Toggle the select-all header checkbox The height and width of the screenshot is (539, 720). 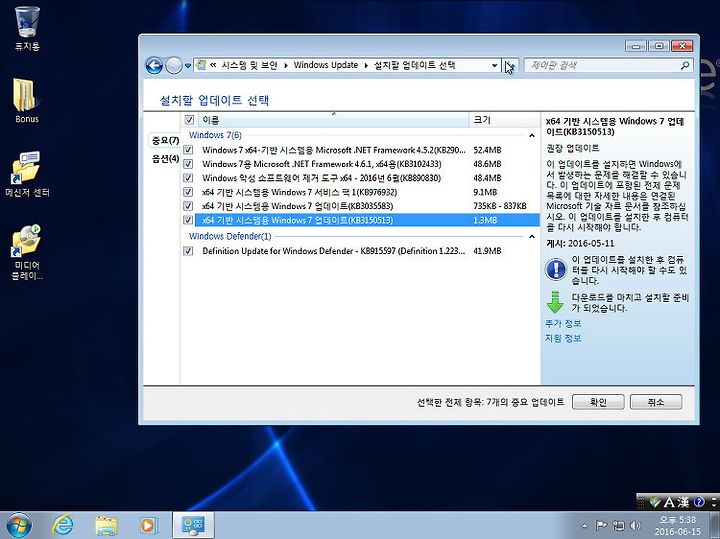click(x=189, y=120)
